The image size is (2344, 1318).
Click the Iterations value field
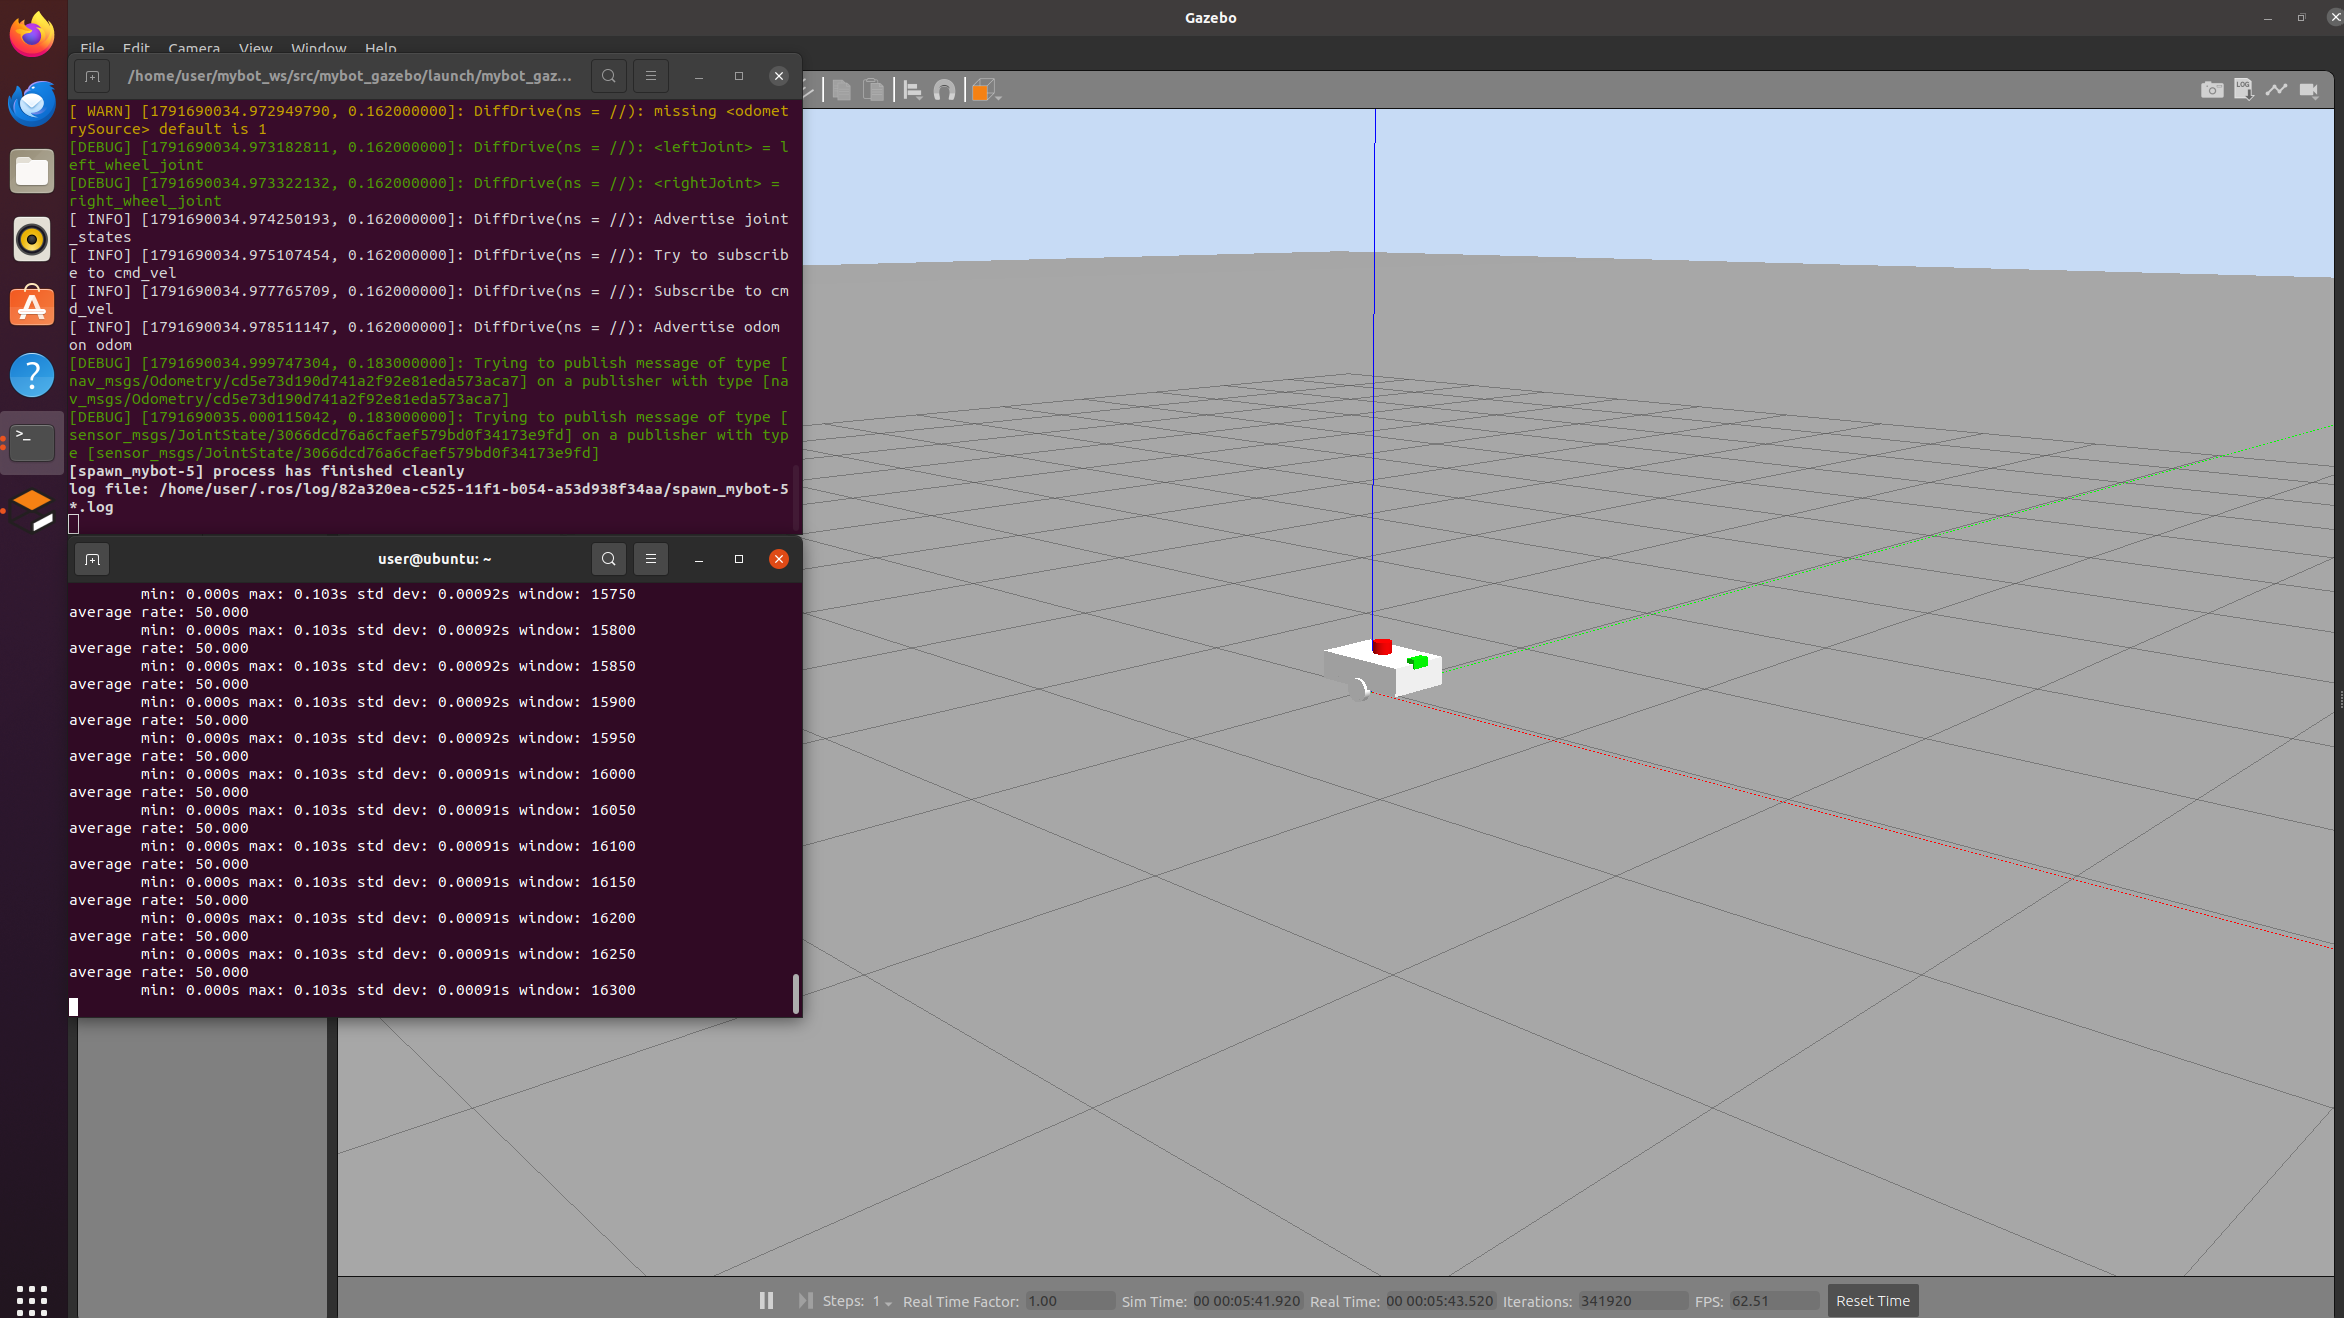pyautogui.click(x=1632, y=1301)
